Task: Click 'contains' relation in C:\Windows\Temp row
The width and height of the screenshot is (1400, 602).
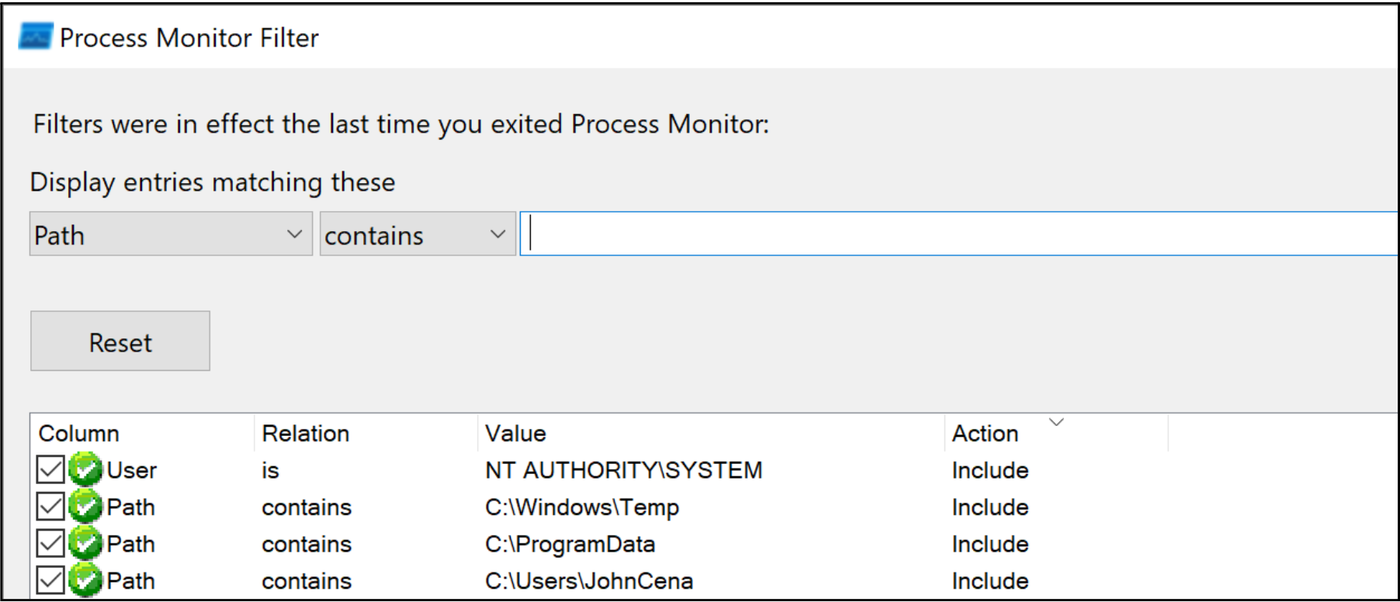Action: coord(306,507)
